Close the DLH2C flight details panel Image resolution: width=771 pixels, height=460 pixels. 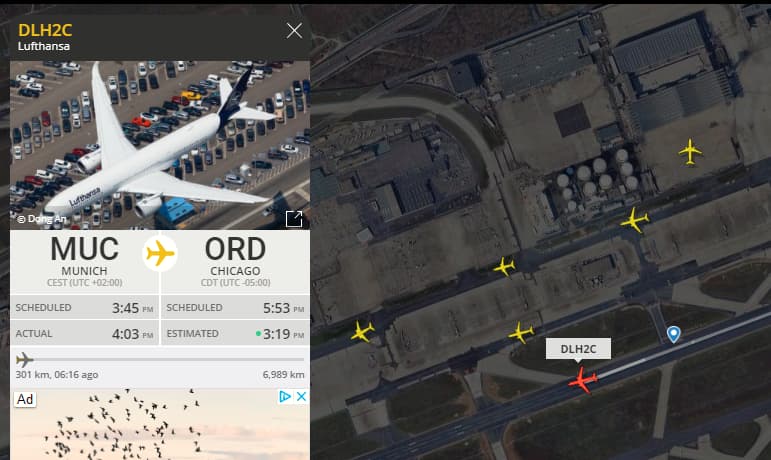(294, 31)
